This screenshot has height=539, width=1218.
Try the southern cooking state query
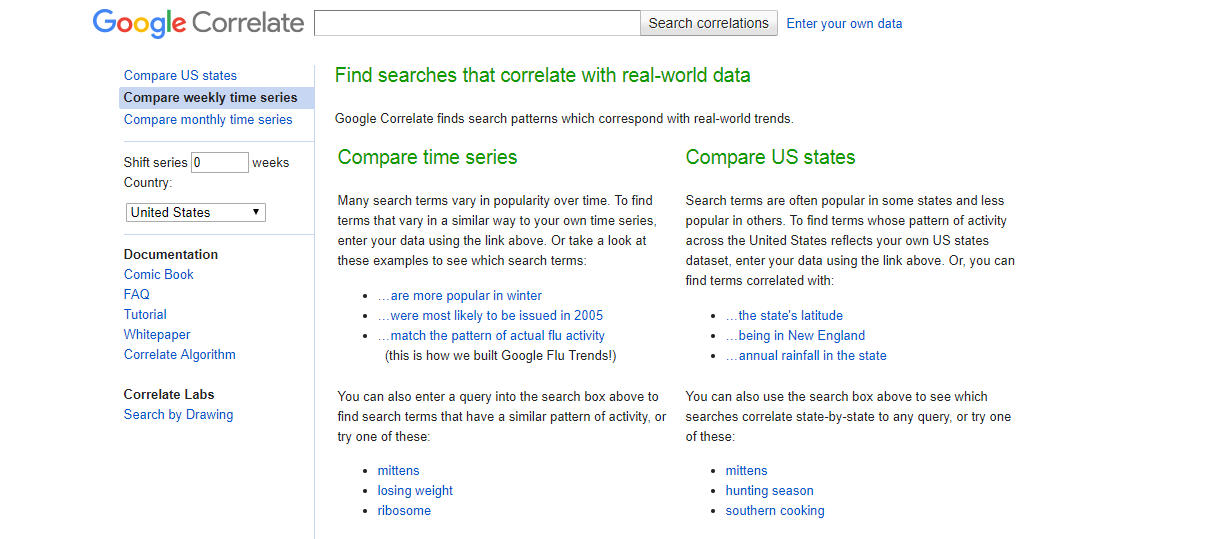point(775,511)
